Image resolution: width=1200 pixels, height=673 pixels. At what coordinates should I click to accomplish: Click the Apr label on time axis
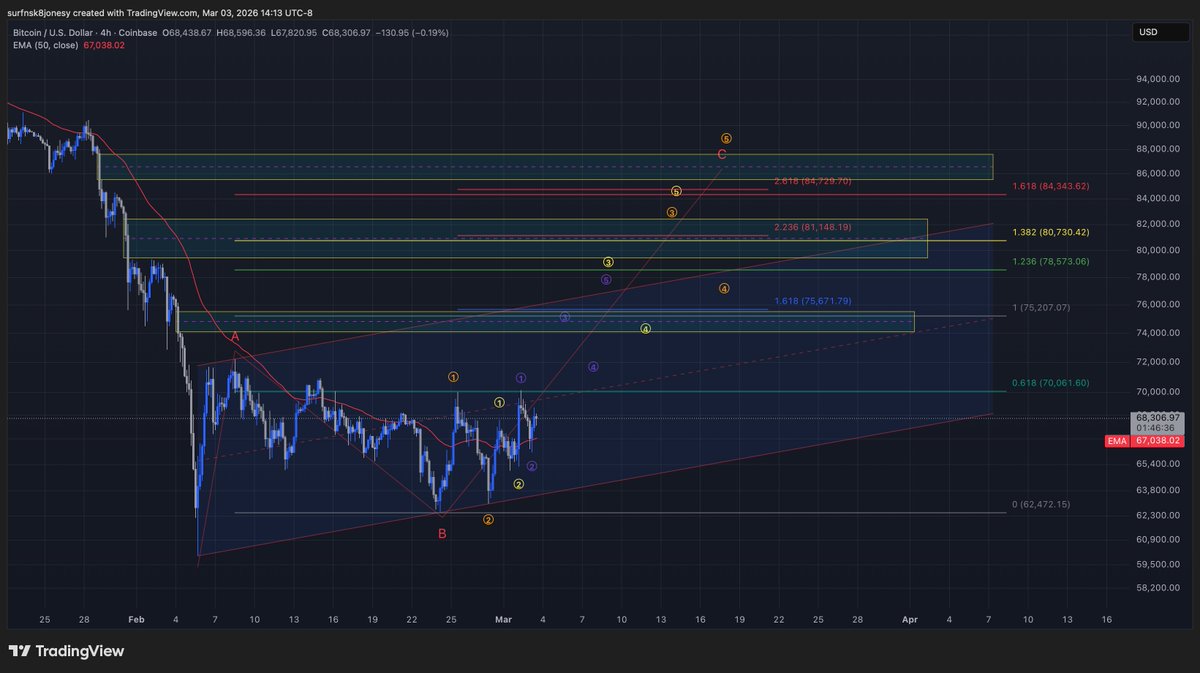tap(909, 620)
